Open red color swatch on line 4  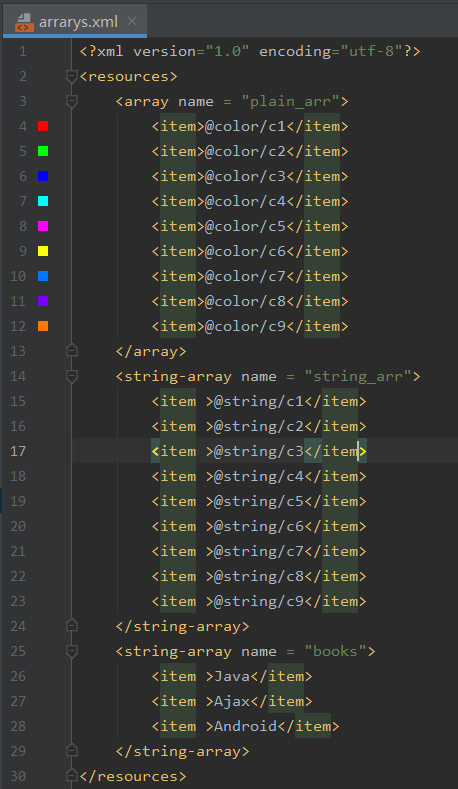(43, 126)
